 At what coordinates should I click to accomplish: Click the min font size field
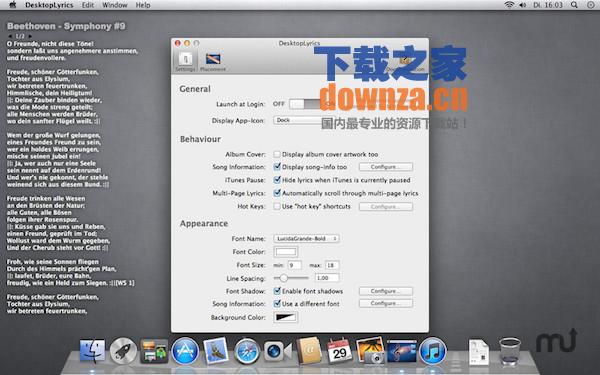[x=294, y=265]
